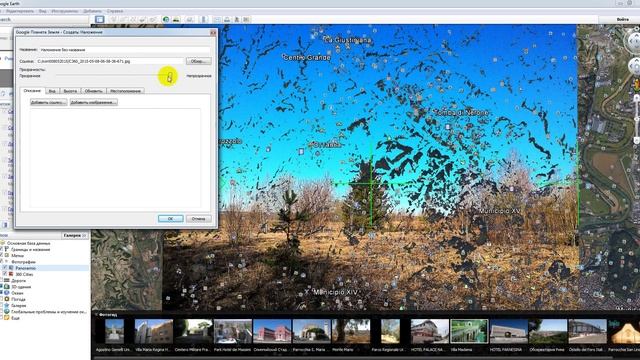Click the Street View pegman icon
The height and width of the screenshot is (360, 640).
636,85
